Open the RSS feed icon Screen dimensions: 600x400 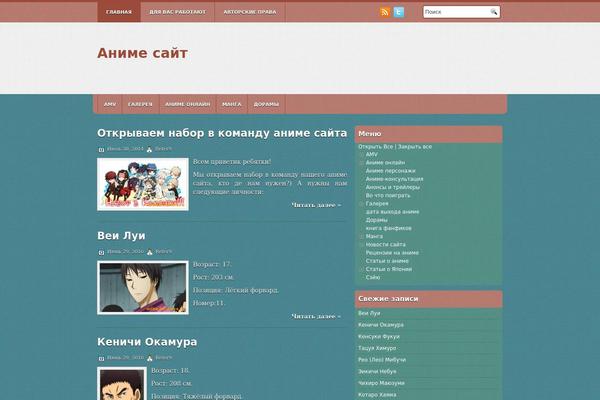[x=385, y=12]
